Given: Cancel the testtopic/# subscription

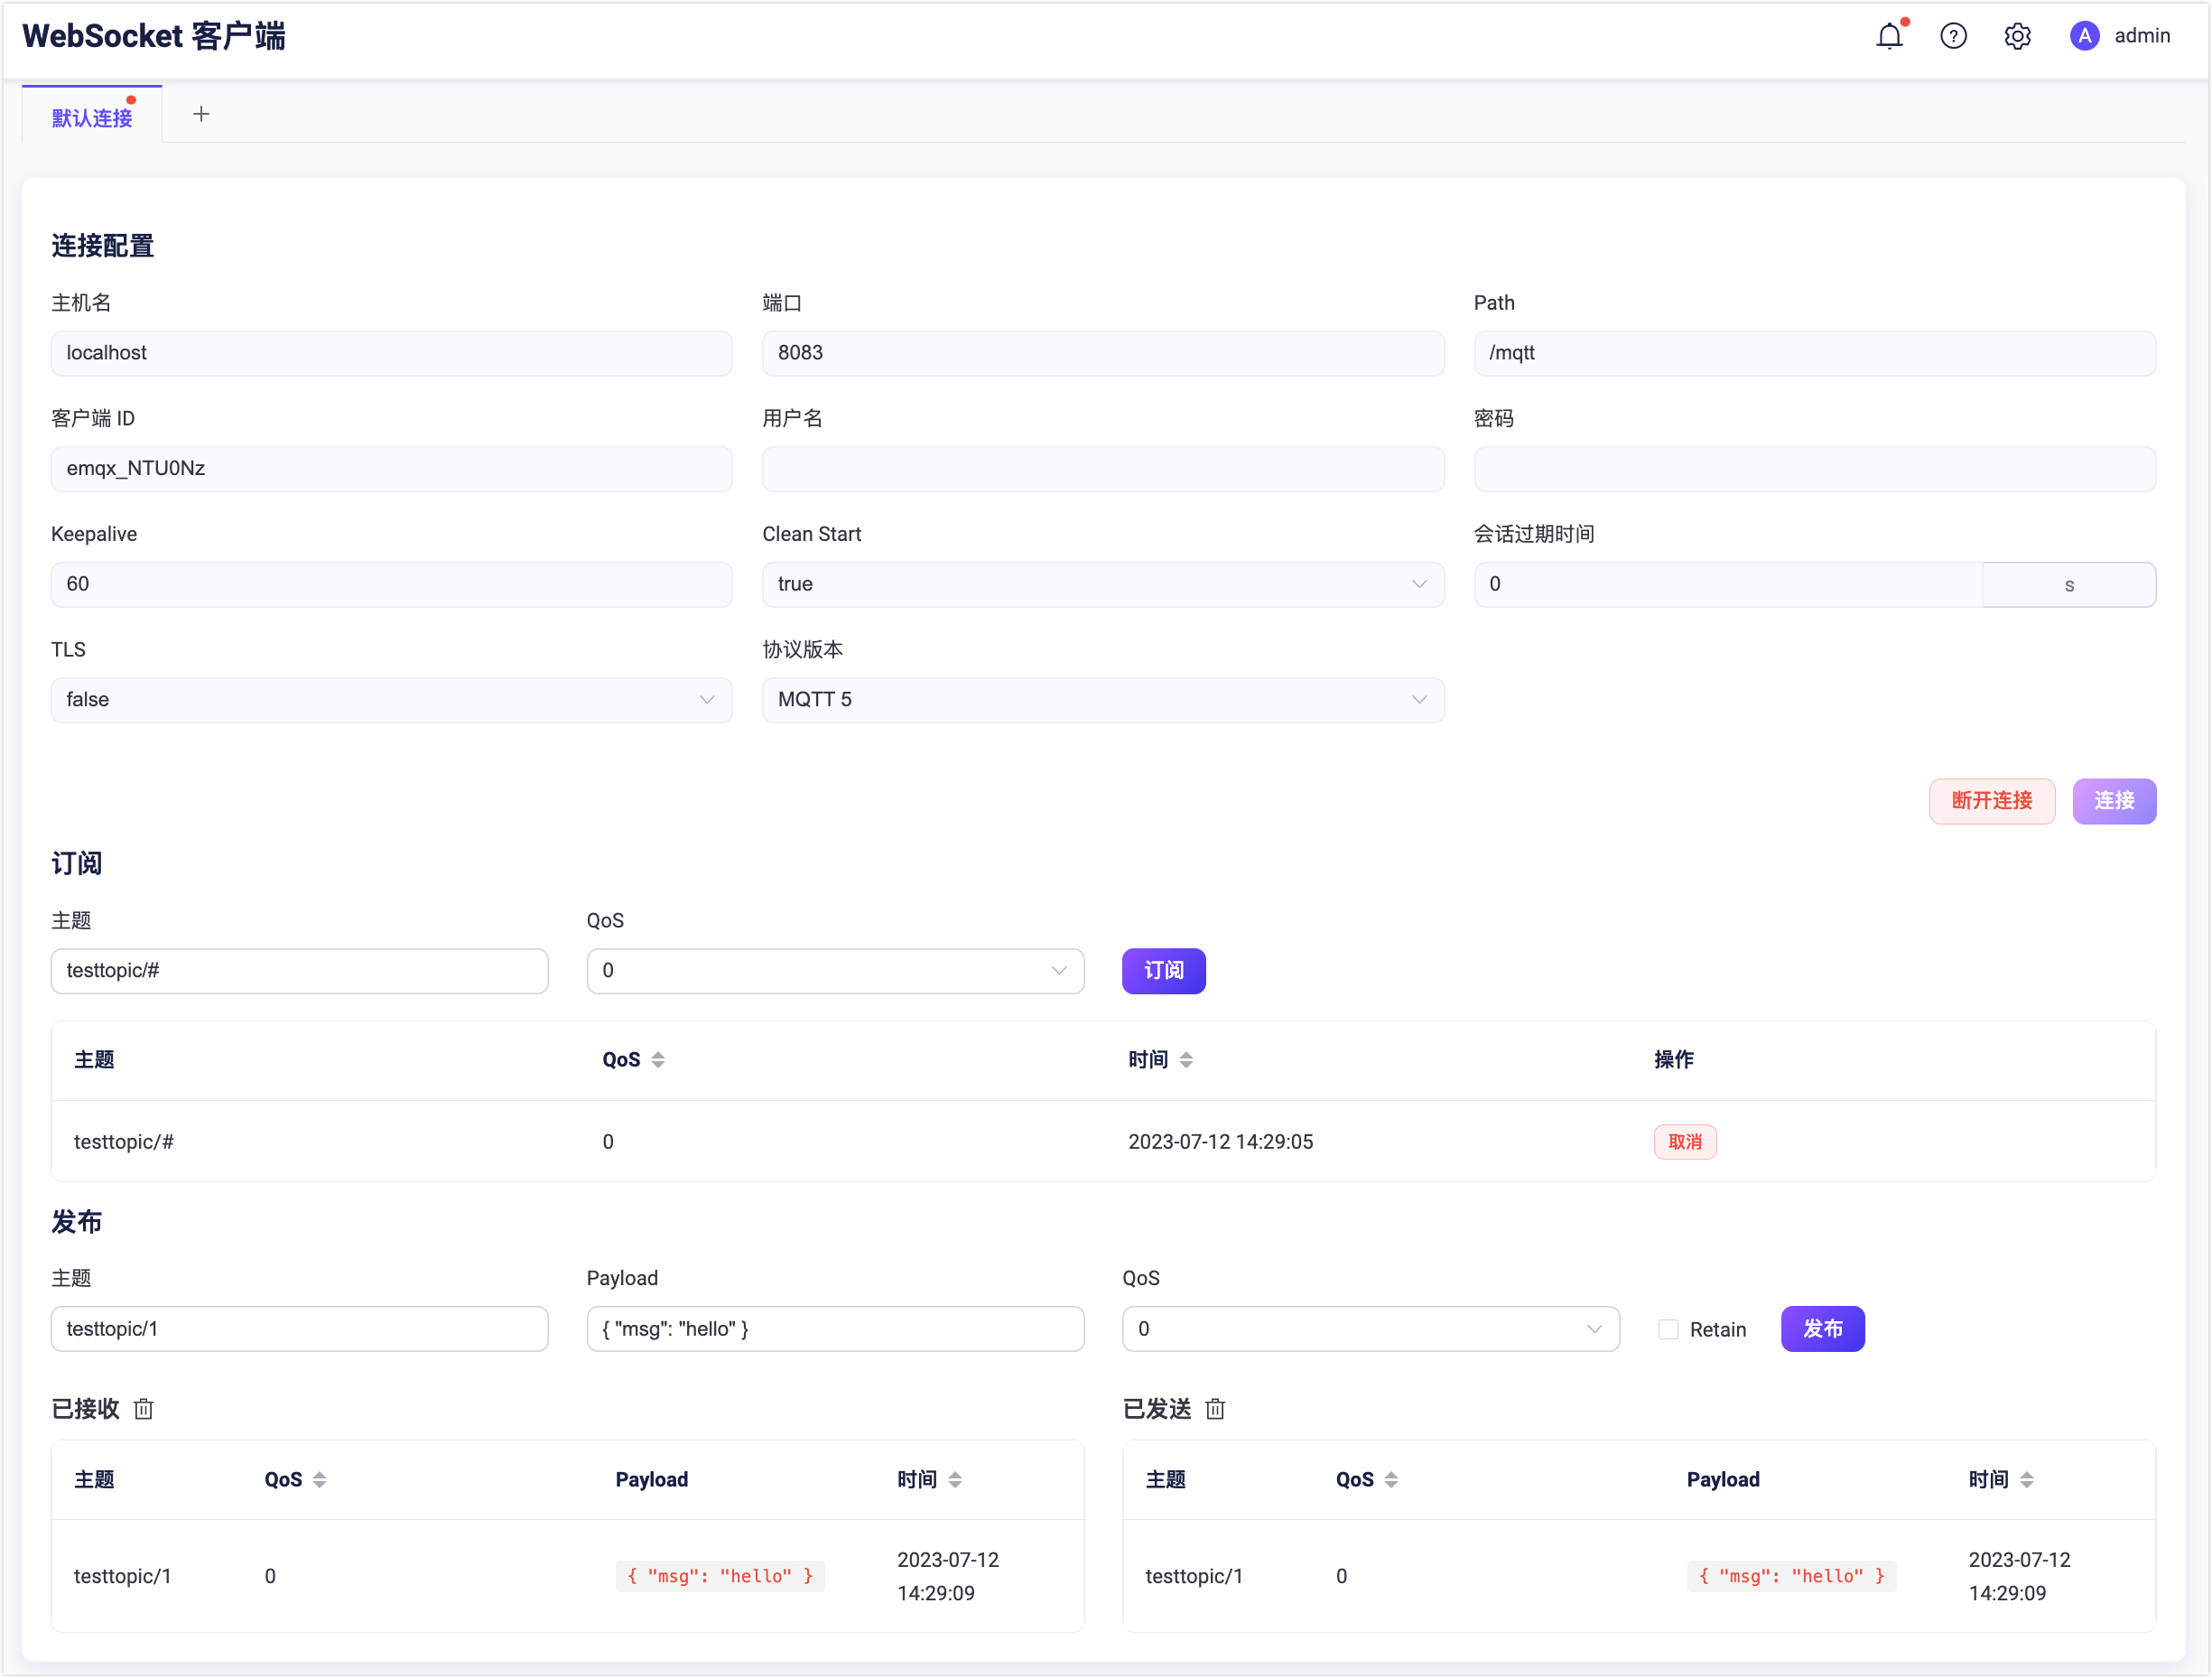Looking at the screenshot, I should [x=1685, y=1141].
